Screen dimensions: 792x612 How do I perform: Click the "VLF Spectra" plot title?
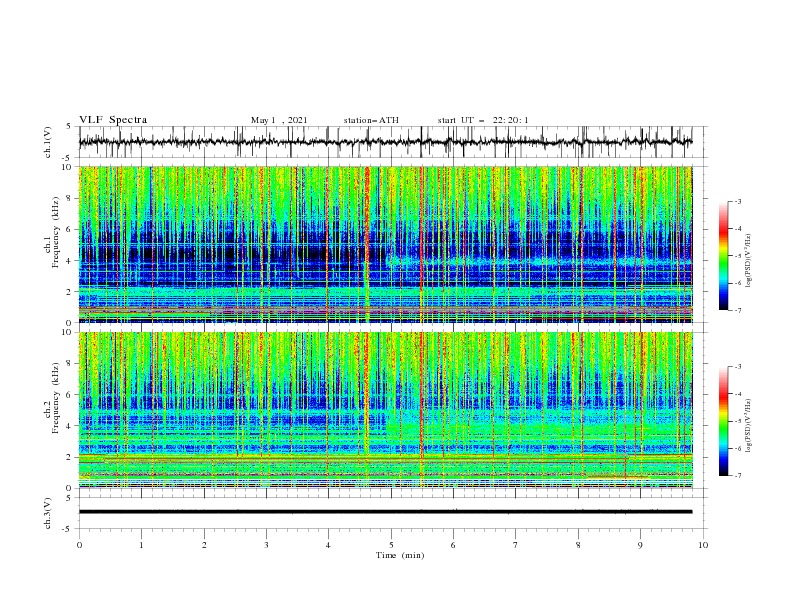113,120
